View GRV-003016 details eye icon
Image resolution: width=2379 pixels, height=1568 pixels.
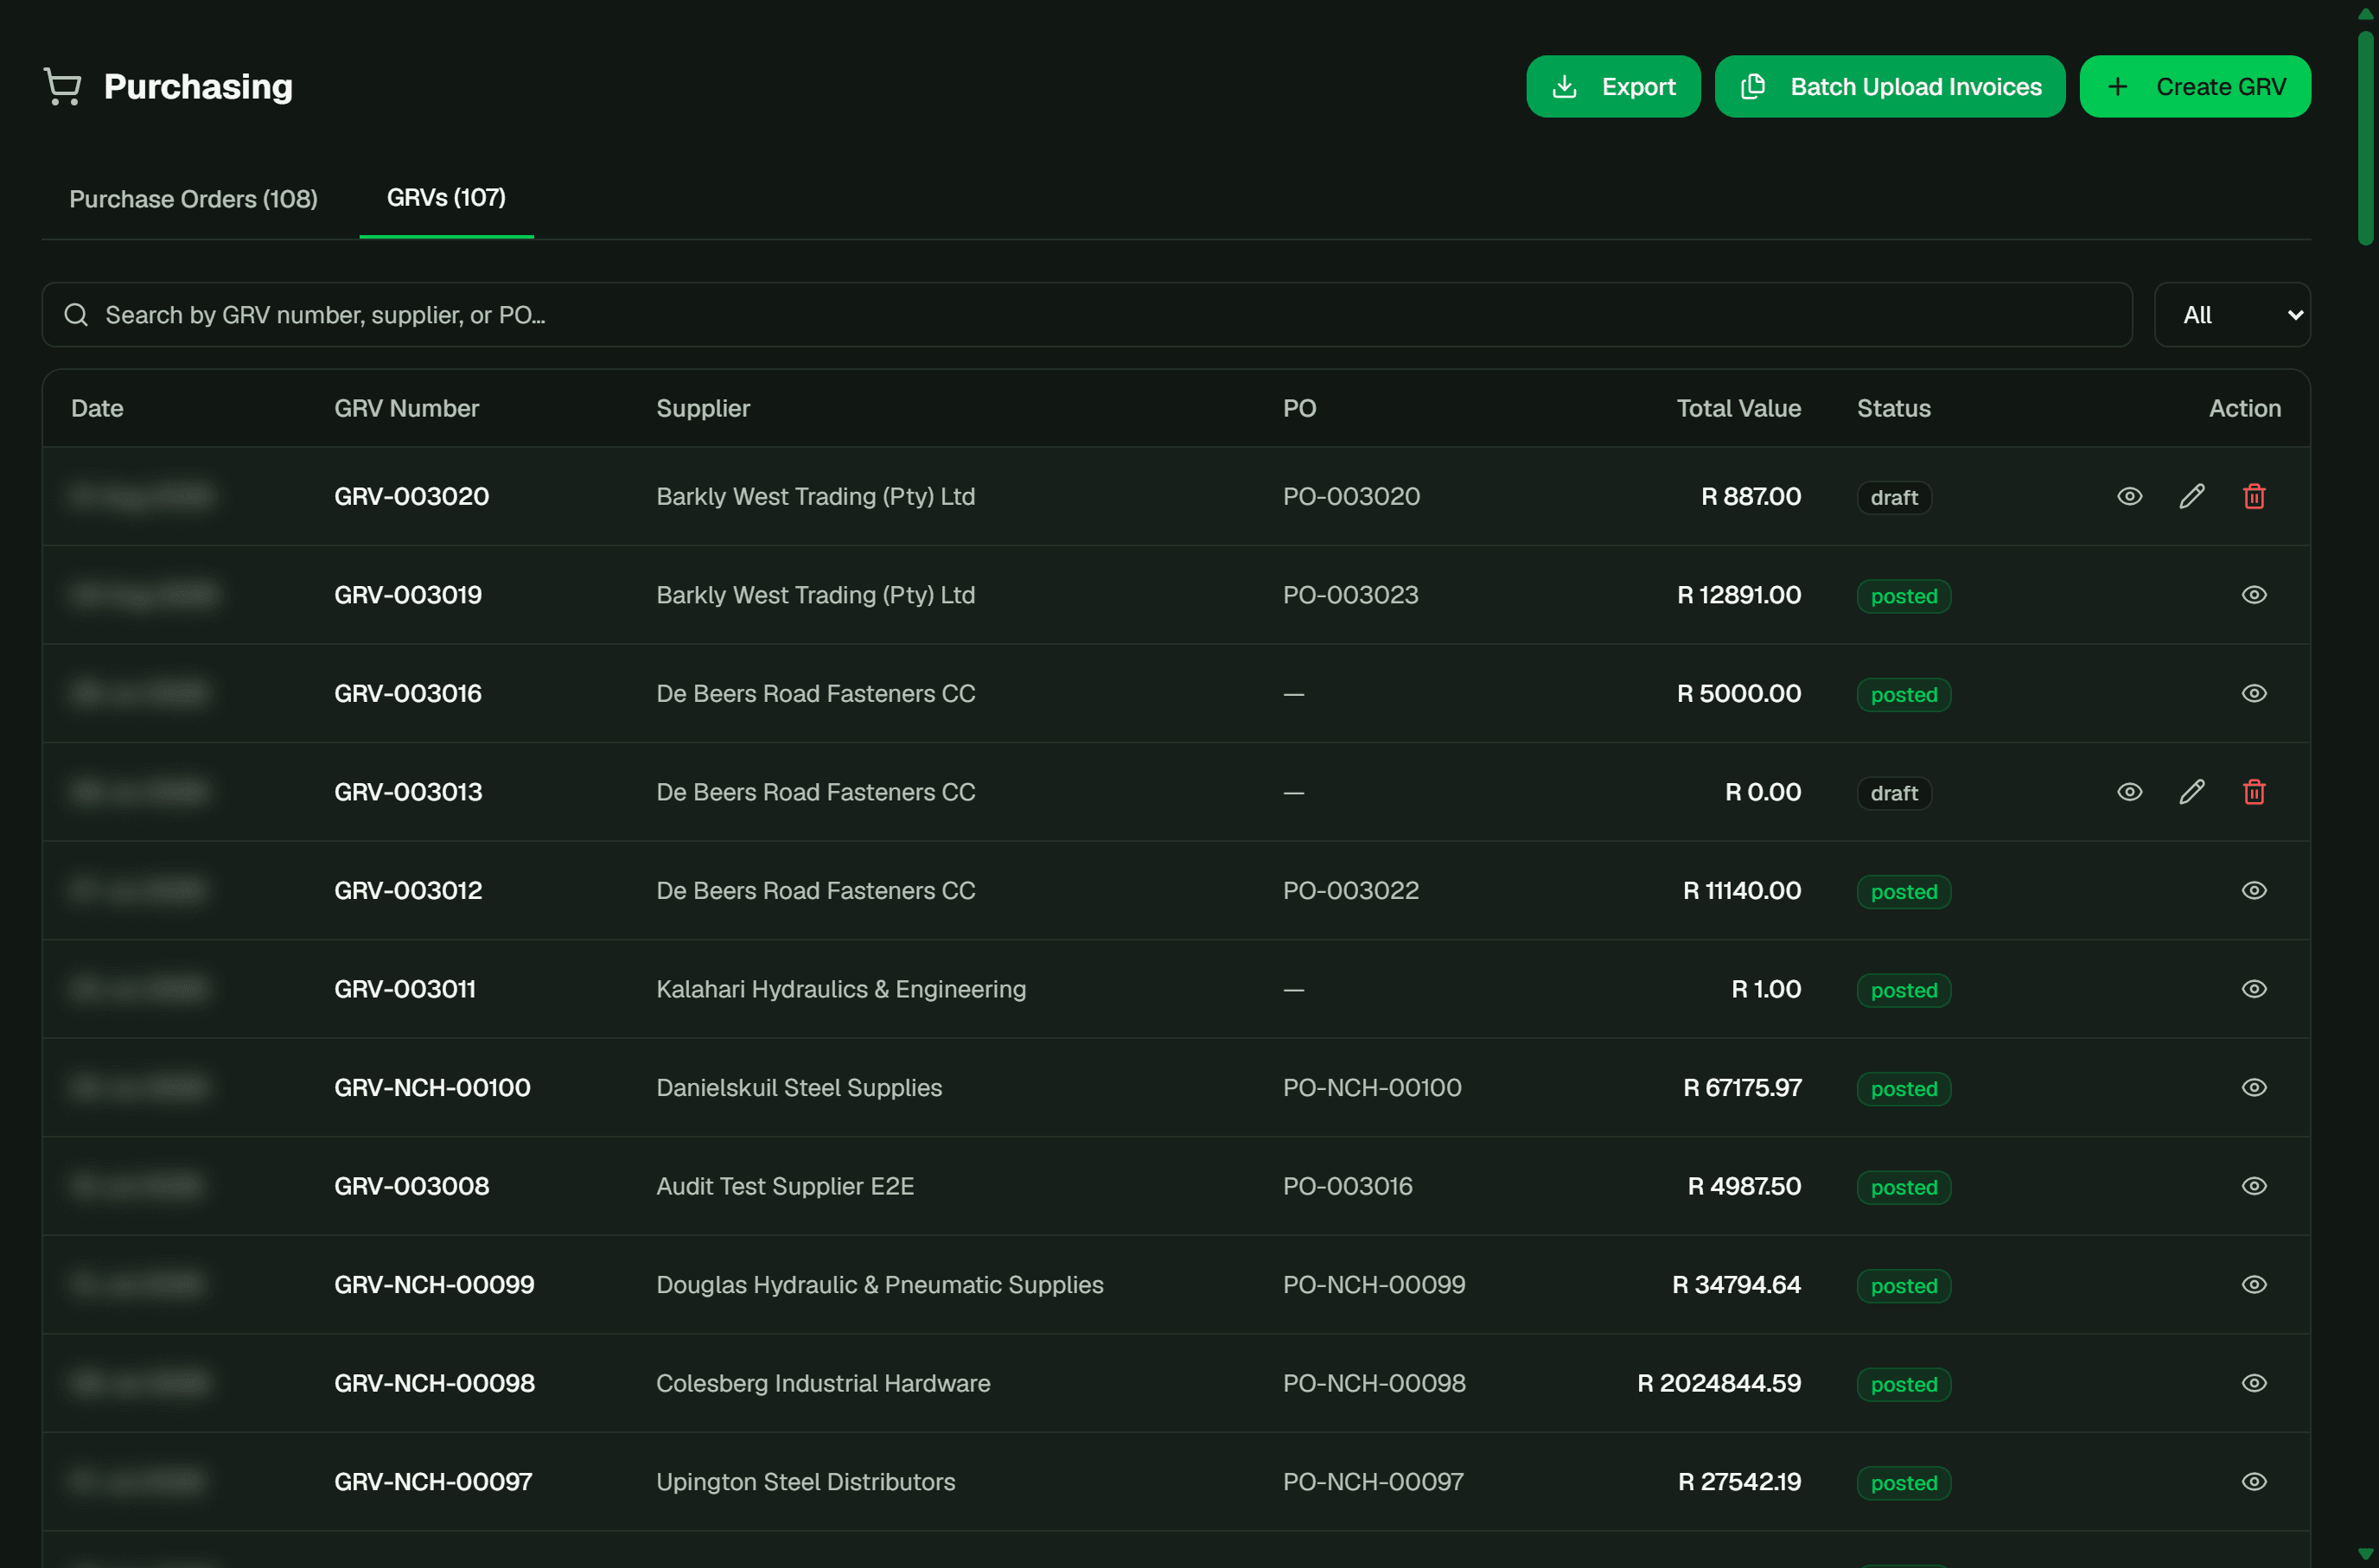[x=2253, y=693]
